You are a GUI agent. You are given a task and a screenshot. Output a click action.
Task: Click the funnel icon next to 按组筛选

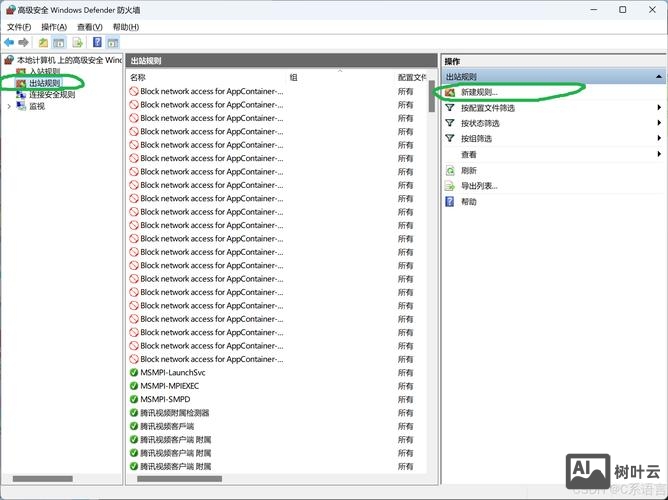coord(450,138)
